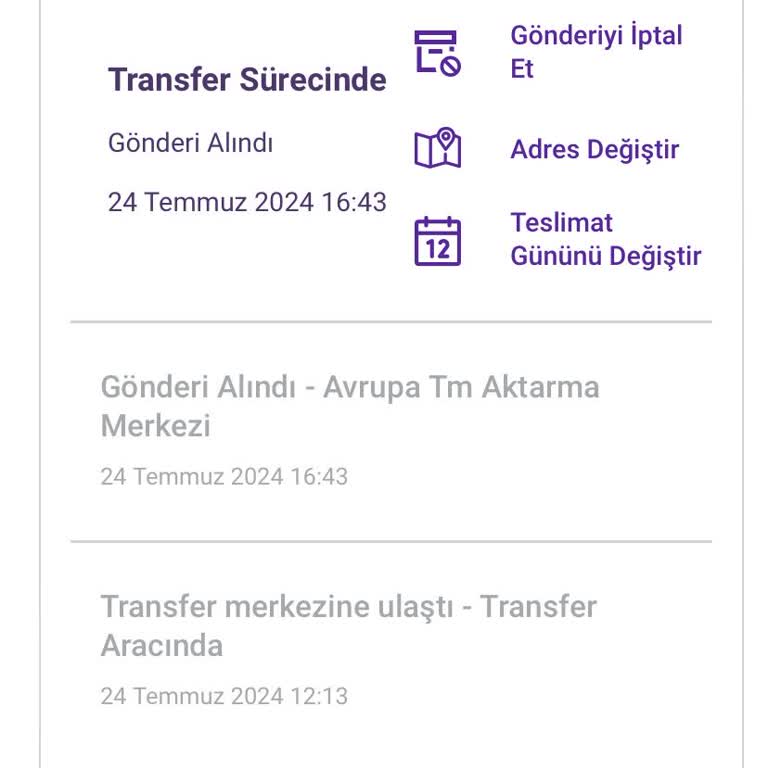Choose Teslimat Gününü Değiştir
768x768 pixels.
coord(605,239)
